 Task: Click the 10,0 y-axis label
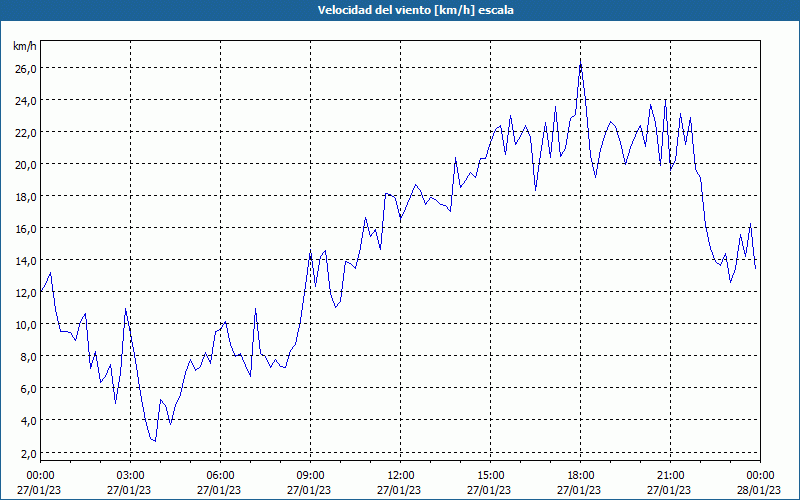click(26, 325)
